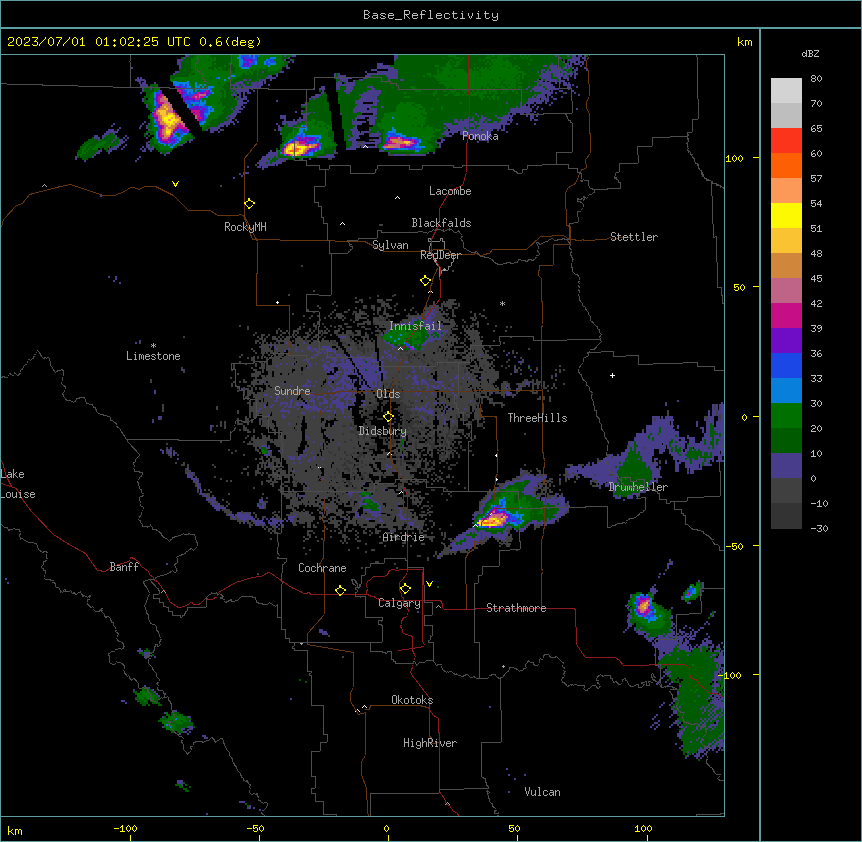Select the yellow diamond marker below Cochrane
This screenshot has width=862, height=842.
pyautogui.click(x=340, y=590)
